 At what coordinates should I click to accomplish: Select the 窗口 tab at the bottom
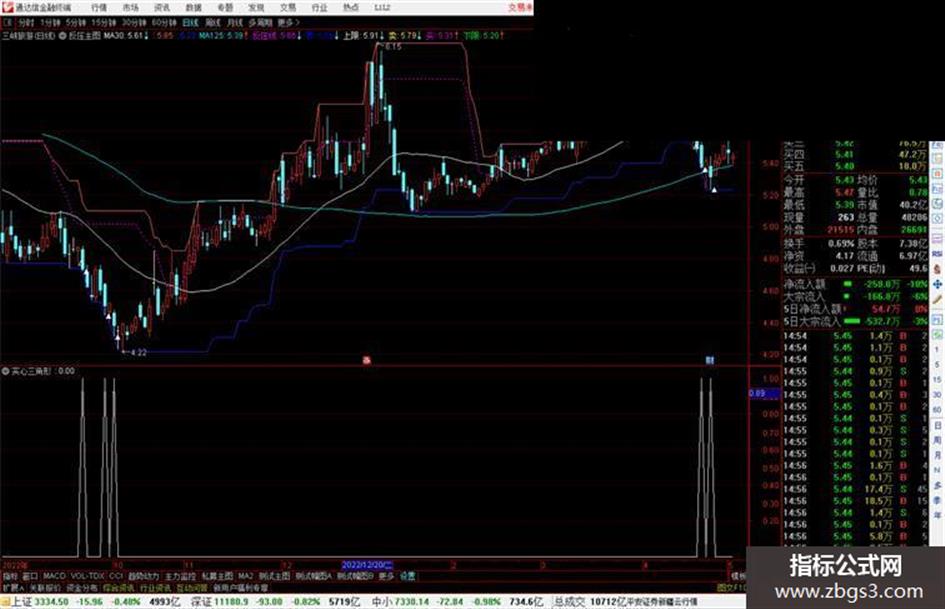pyautogui.click(x=30, y=576)
